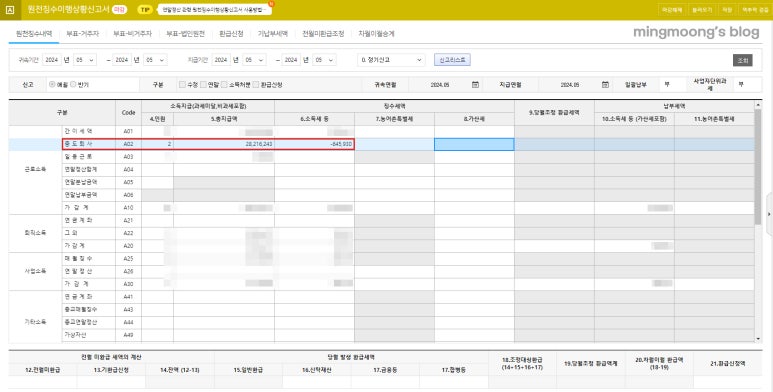The height and width of the screenshot is (392, 773).
Task: Click the 12.전월미환급 input cell
Action: click(x=42, y=382)
